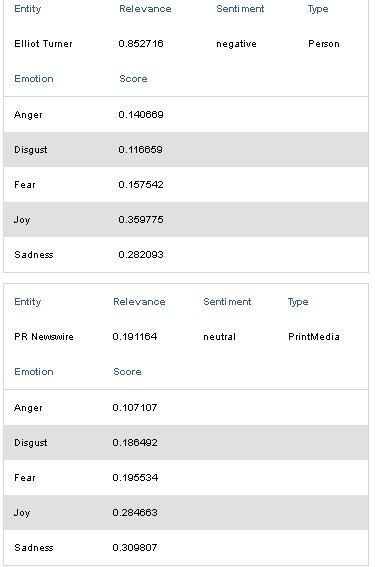Image resolution: width=375 pixels, height=567 pixels.
Task: Click the Score header above 0.140669
Action: [133, 78]
